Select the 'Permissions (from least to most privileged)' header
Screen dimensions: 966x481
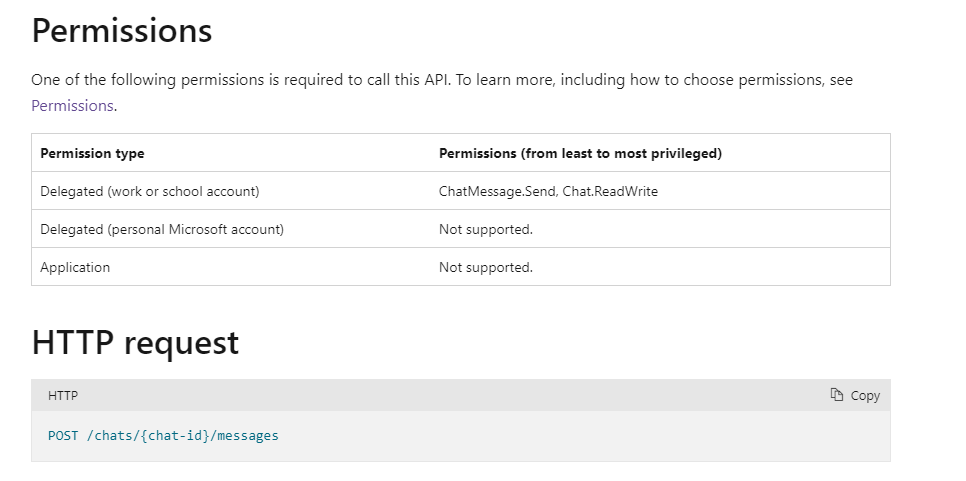(x=580, y=153)
